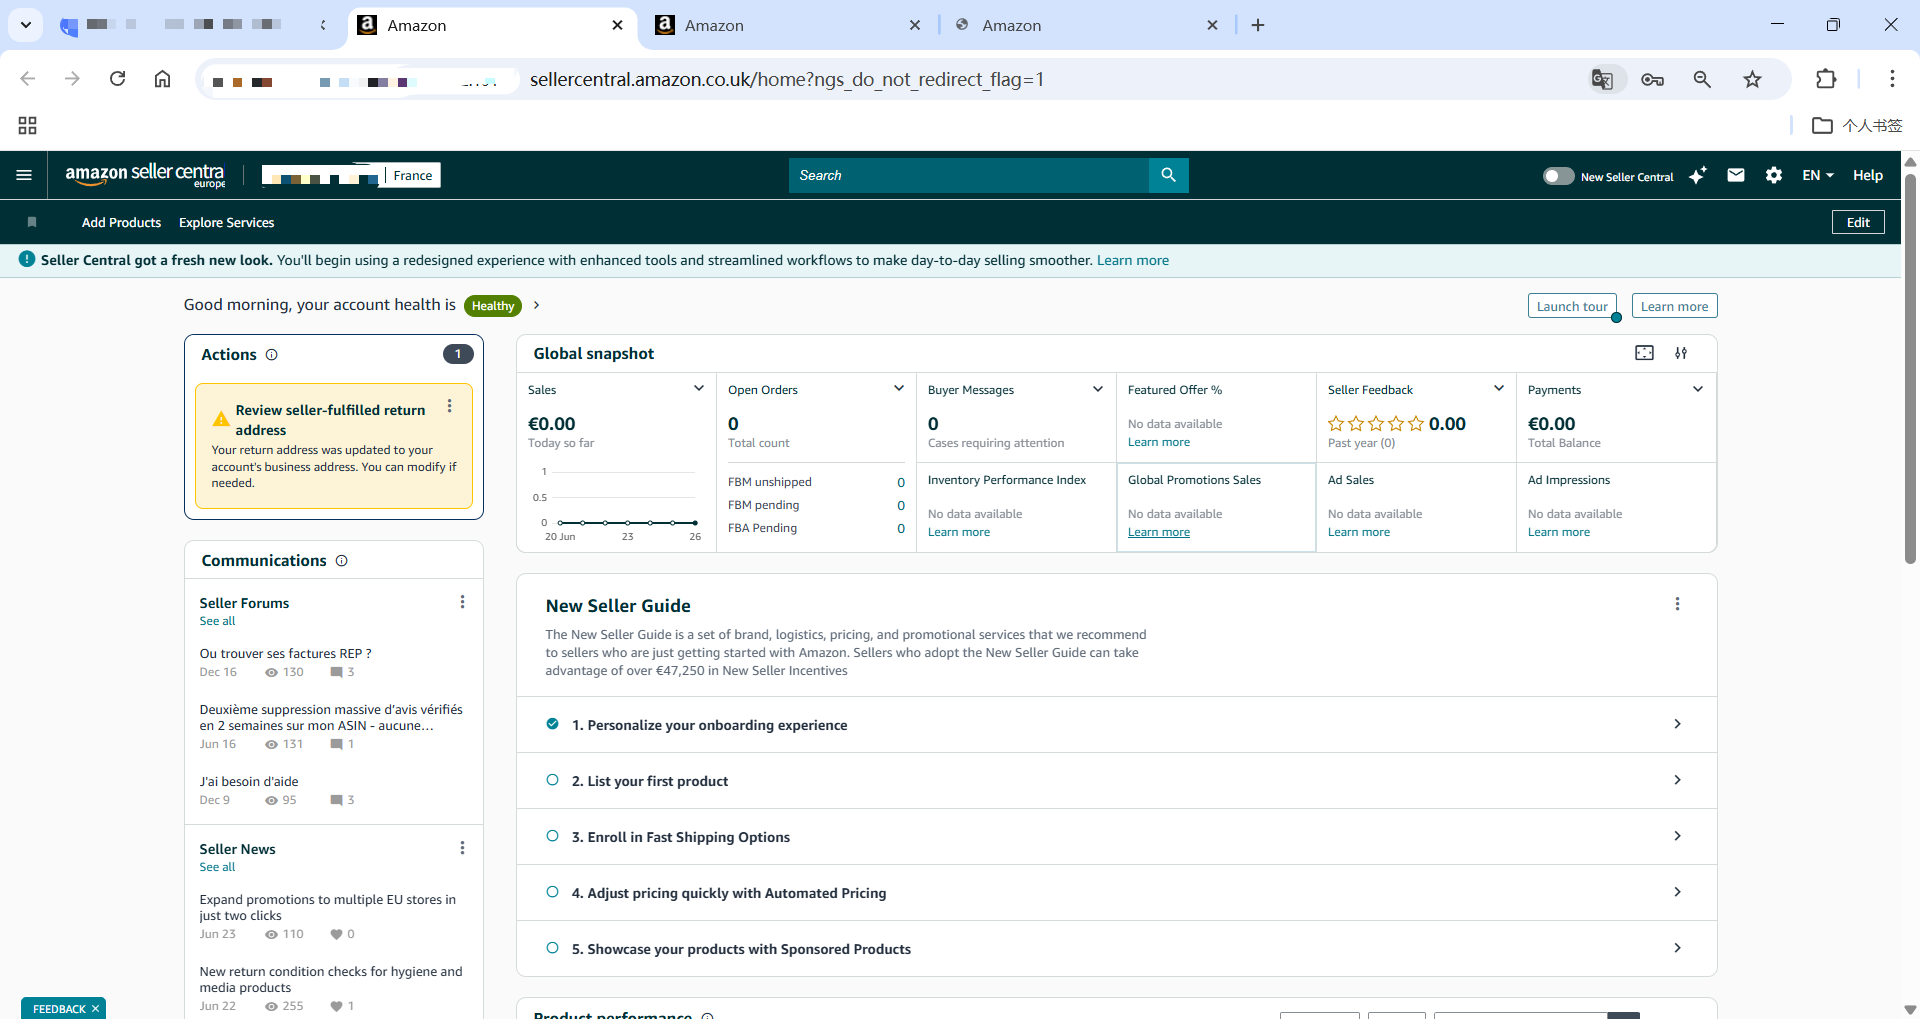Click the zoom magnifier icon in address bar
The width and height of the screenshot is (1920, 1019).
coord(1702,79)
